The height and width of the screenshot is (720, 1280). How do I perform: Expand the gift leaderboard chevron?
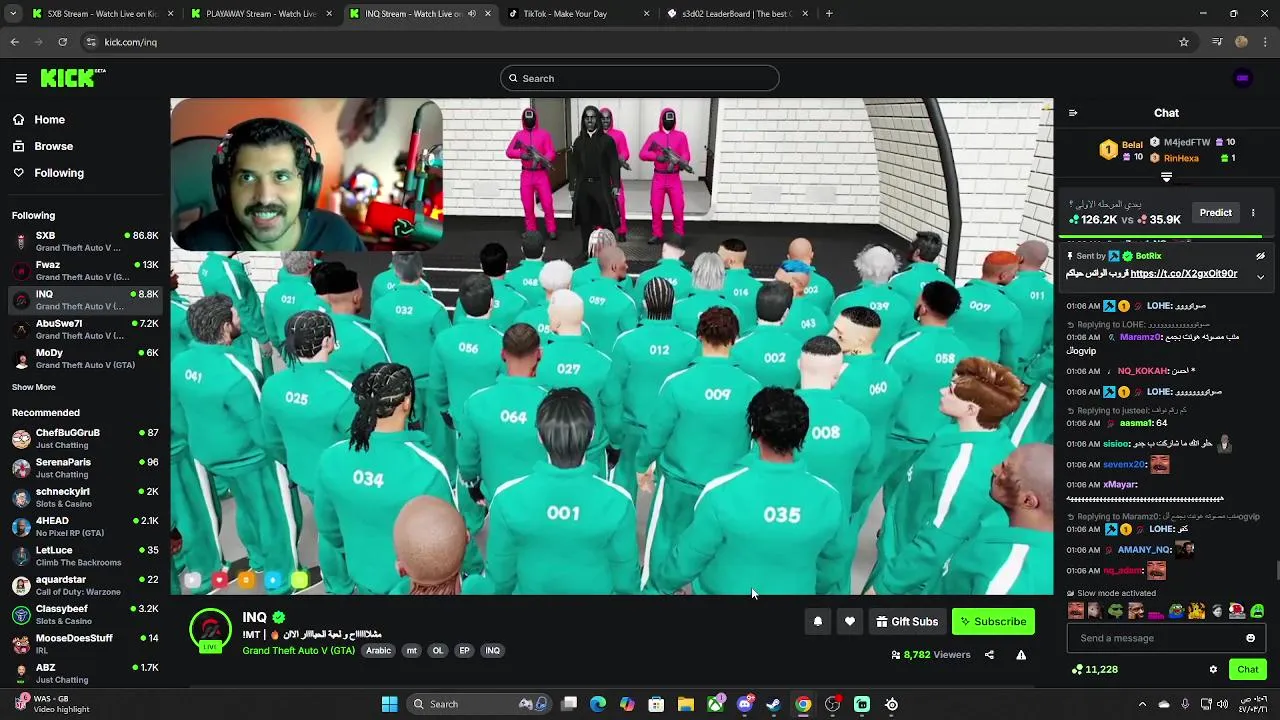tap(1166, 177)
